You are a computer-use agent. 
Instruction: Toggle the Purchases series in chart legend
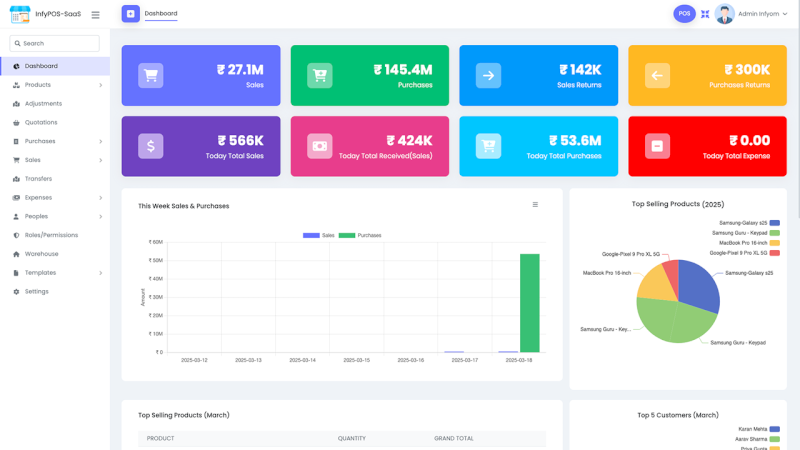(x=360, y=235)
